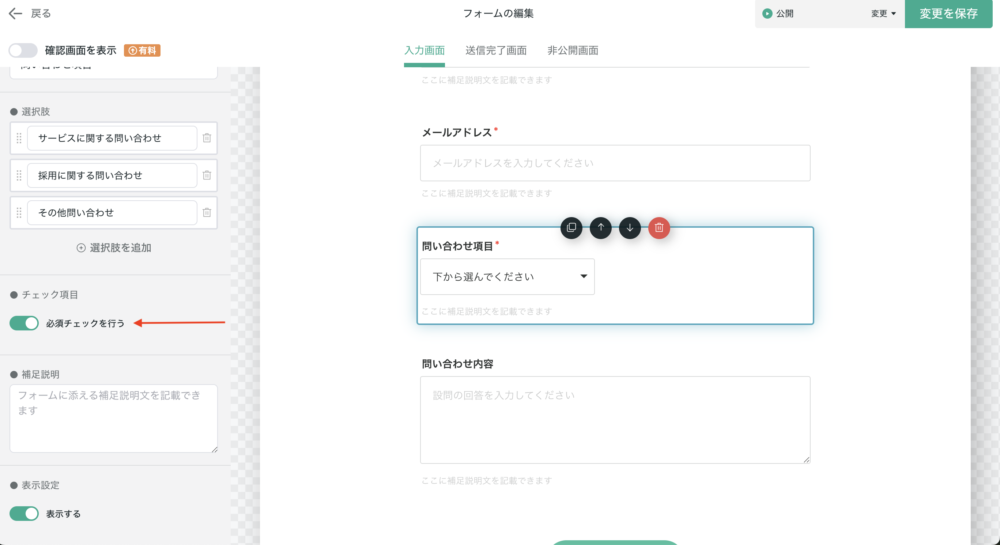Click the メールアドレス input field
Image resolution: width=1000 pixels, height=545 pixels.
[x=615, y=163]
